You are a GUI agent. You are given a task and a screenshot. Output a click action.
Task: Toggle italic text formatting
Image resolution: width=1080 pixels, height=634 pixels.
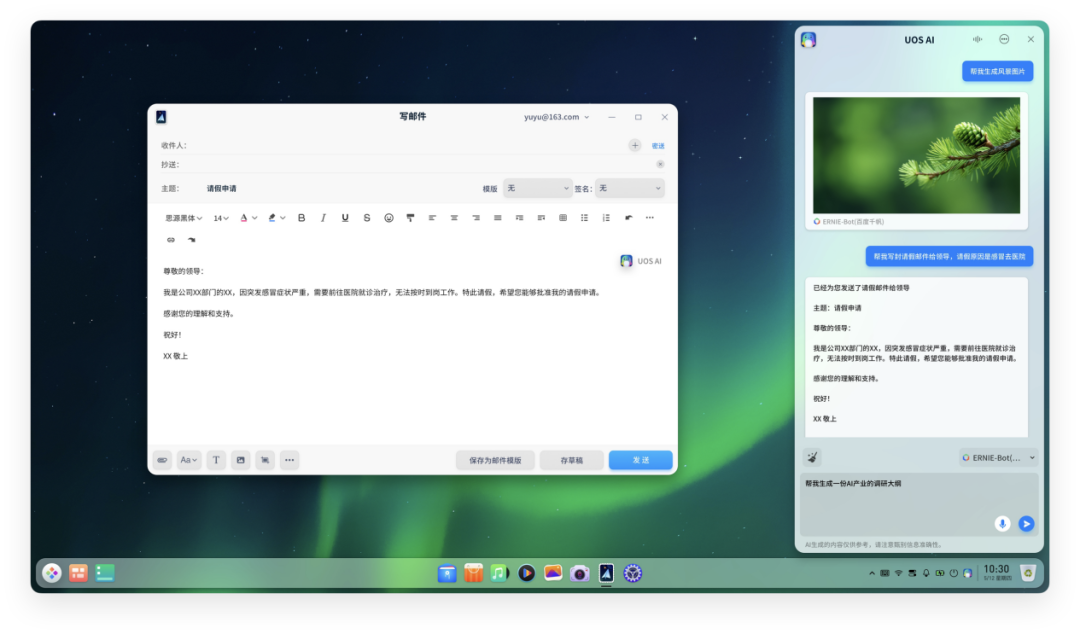click(x=323, y=218)
